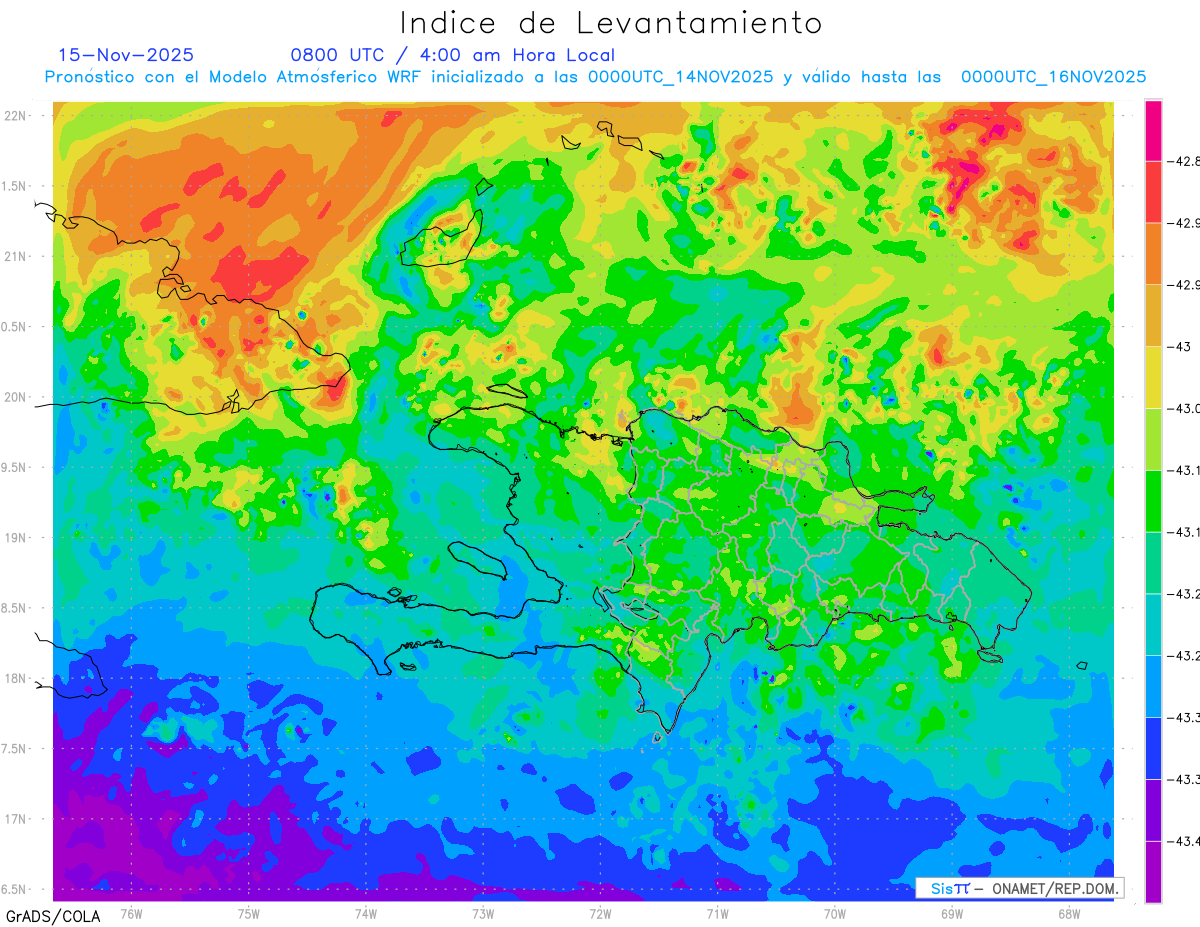Viewport: 1200px width, 927px height.
Task: Click the "69W" longitude label
Action: pos(952,913)
